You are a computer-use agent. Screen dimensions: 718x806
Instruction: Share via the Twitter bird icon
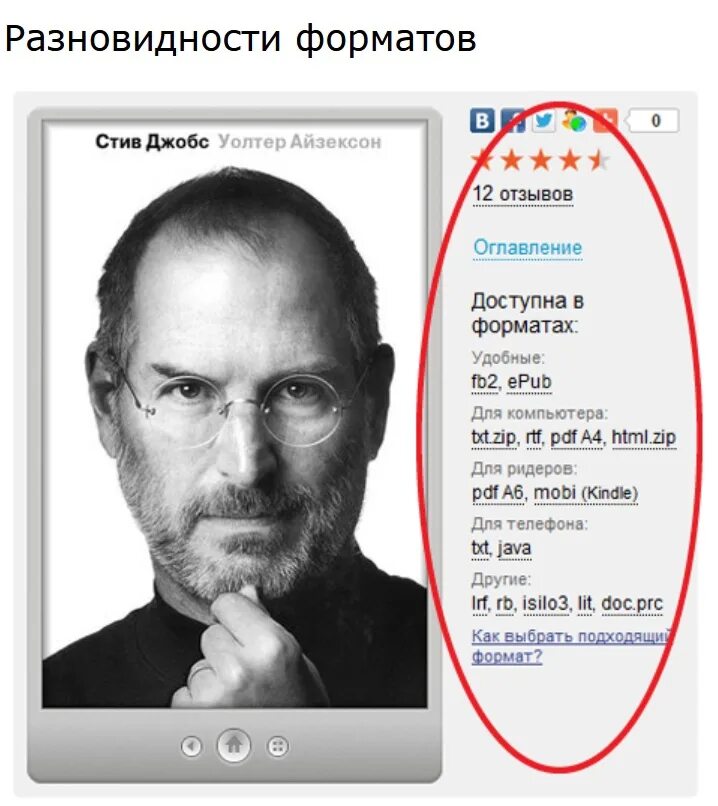543,121
